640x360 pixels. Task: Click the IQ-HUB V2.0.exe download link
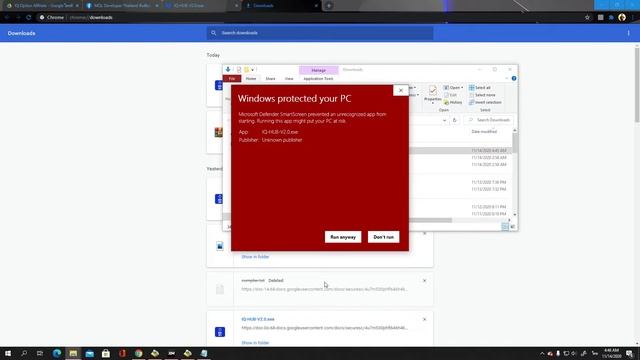[x=258, y=319]
